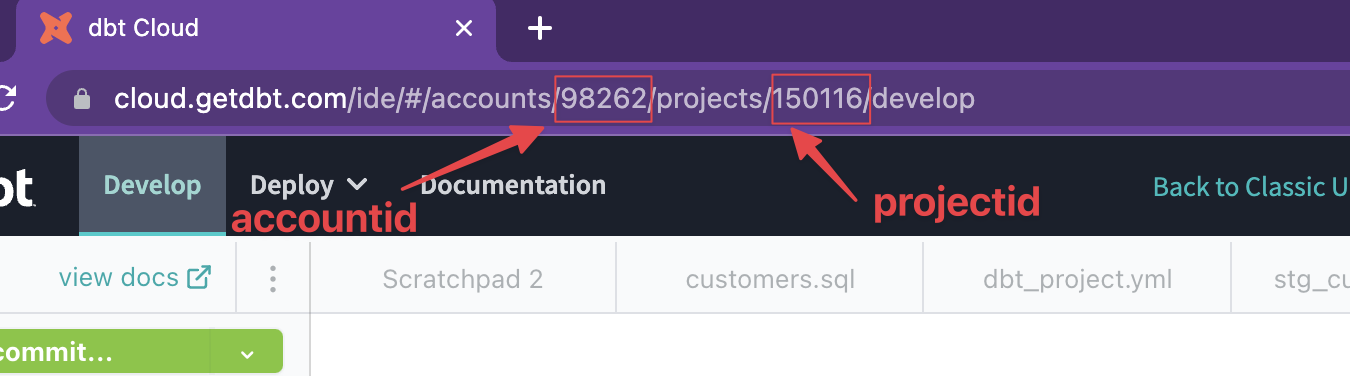The height and width of the screenshot is (376, 1350).
Task: Open the Documentation navigation item
Action: click(513, 185)
